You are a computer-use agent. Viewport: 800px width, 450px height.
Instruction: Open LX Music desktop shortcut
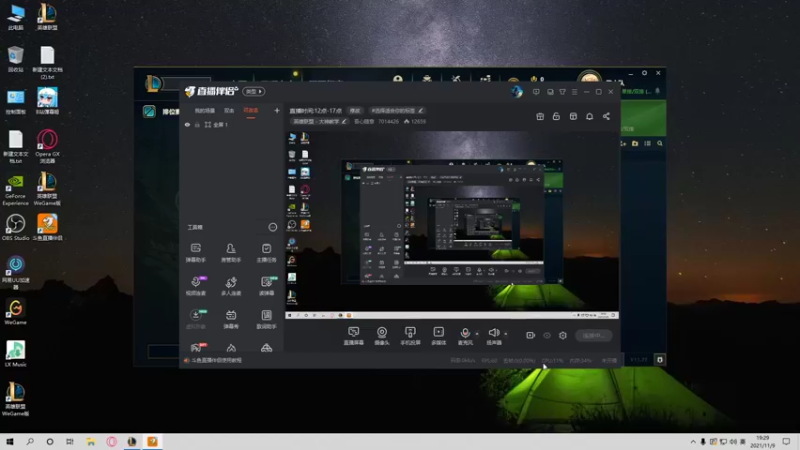(15, 354)
